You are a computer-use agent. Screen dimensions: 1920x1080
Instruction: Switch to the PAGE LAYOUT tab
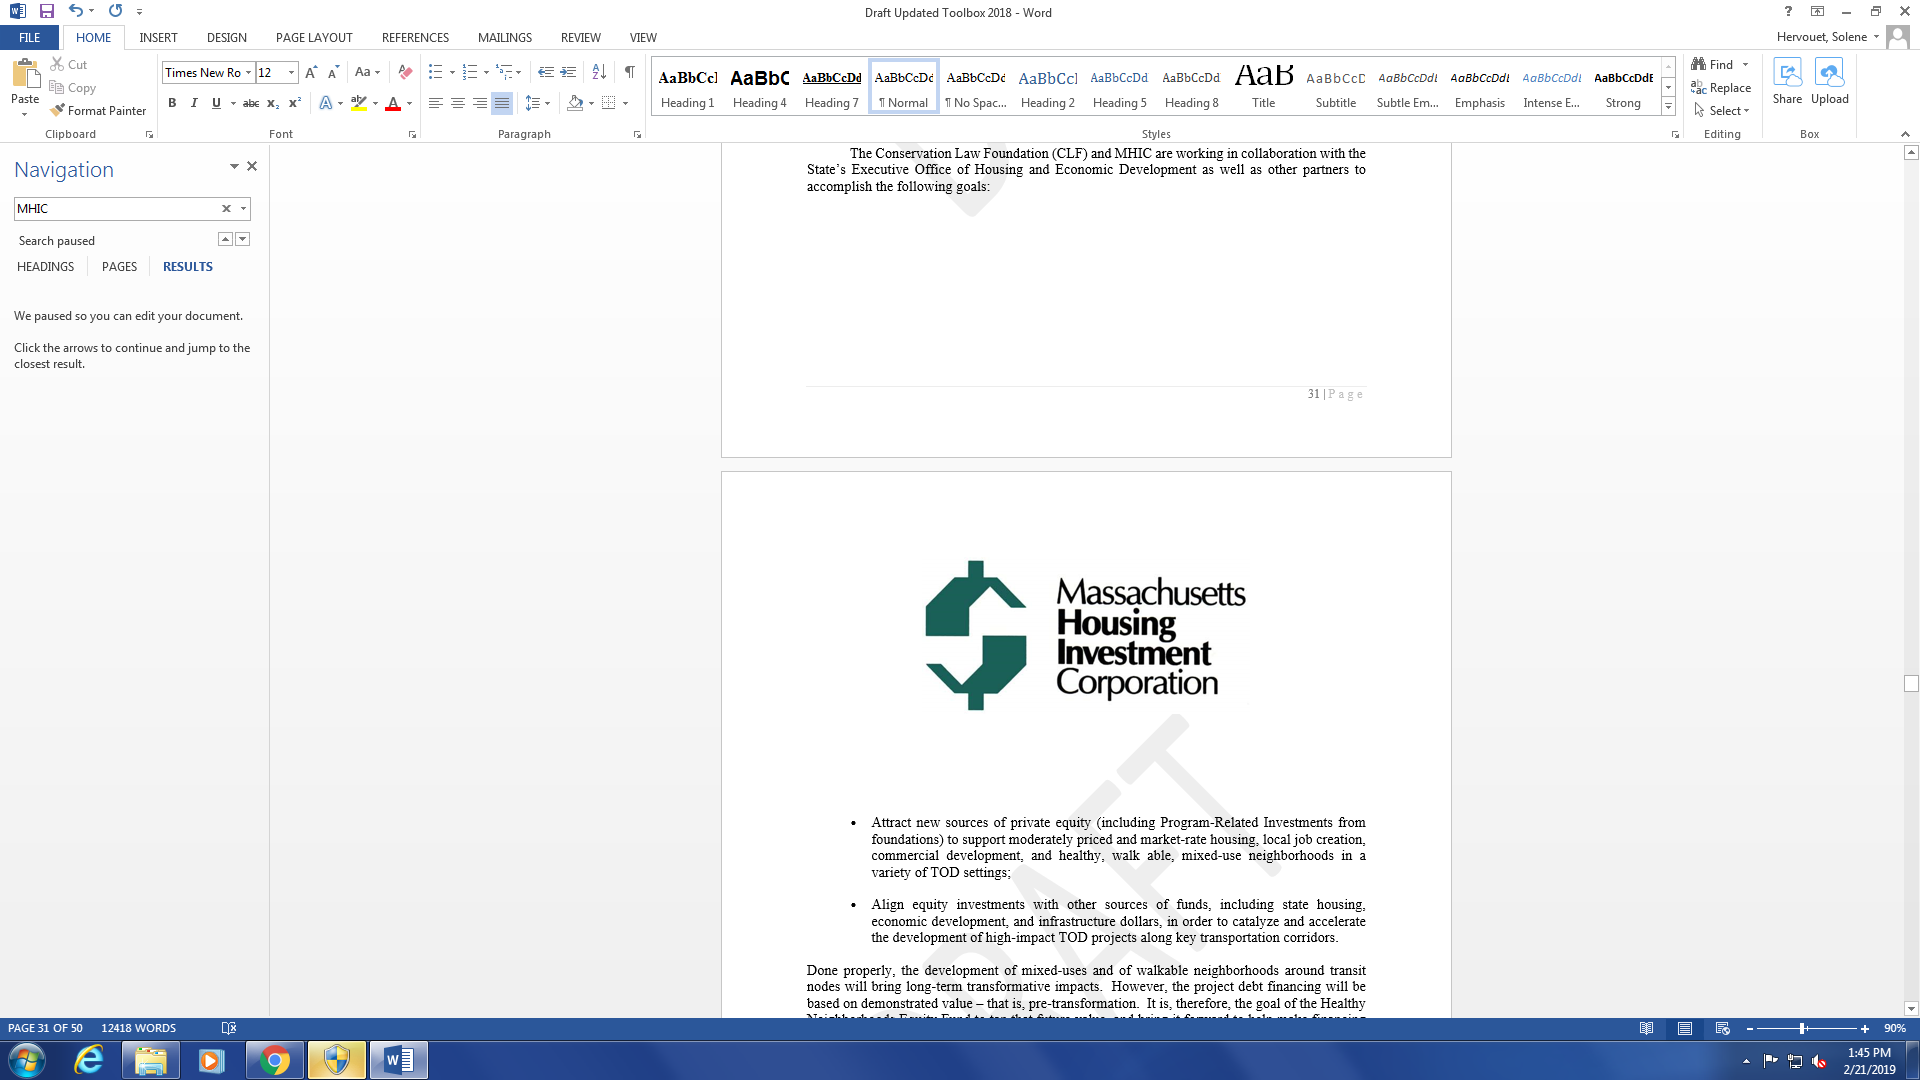(314, 38)
